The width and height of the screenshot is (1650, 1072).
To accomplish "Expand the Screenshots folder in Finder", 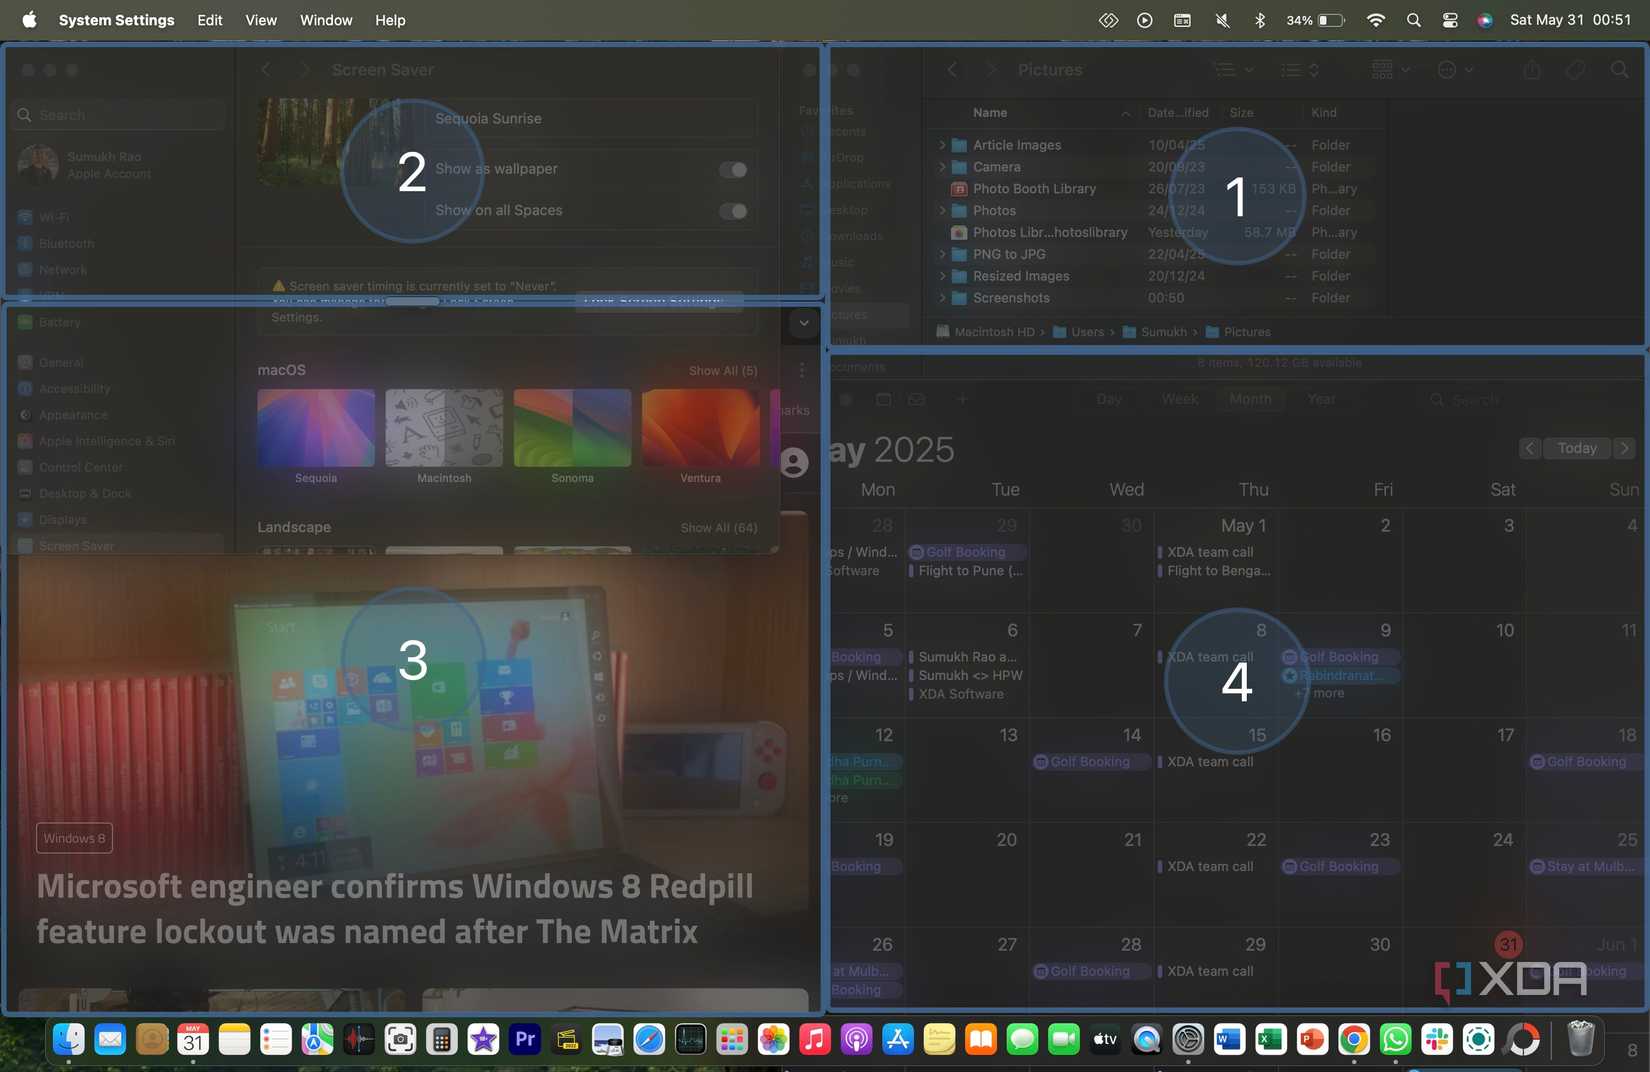I will coord(941,298).
